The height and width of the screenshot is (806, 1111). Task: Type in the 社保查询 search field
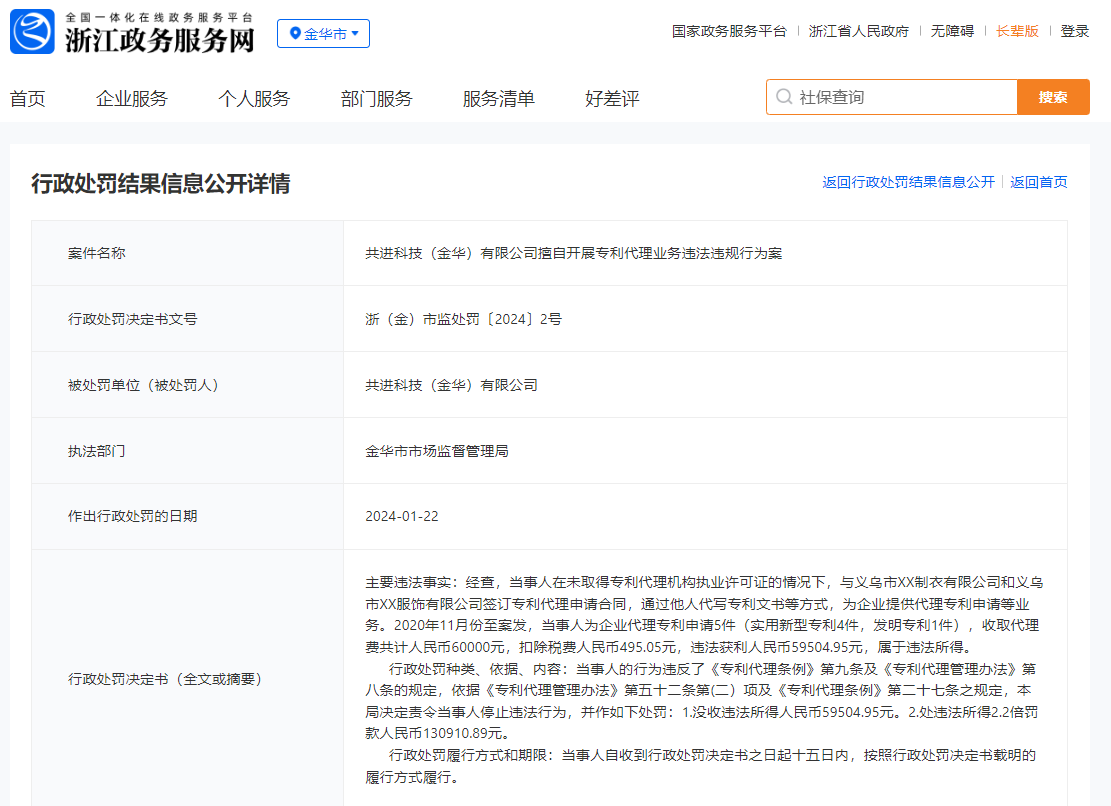[900, 97]
